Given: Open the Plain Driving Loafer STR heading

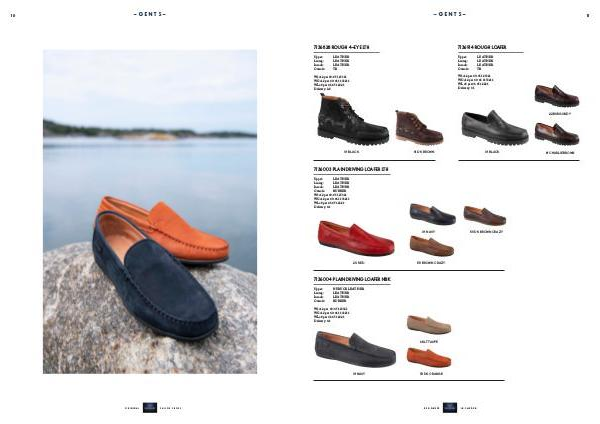Looking at the screenshot, I should [351, 169].
